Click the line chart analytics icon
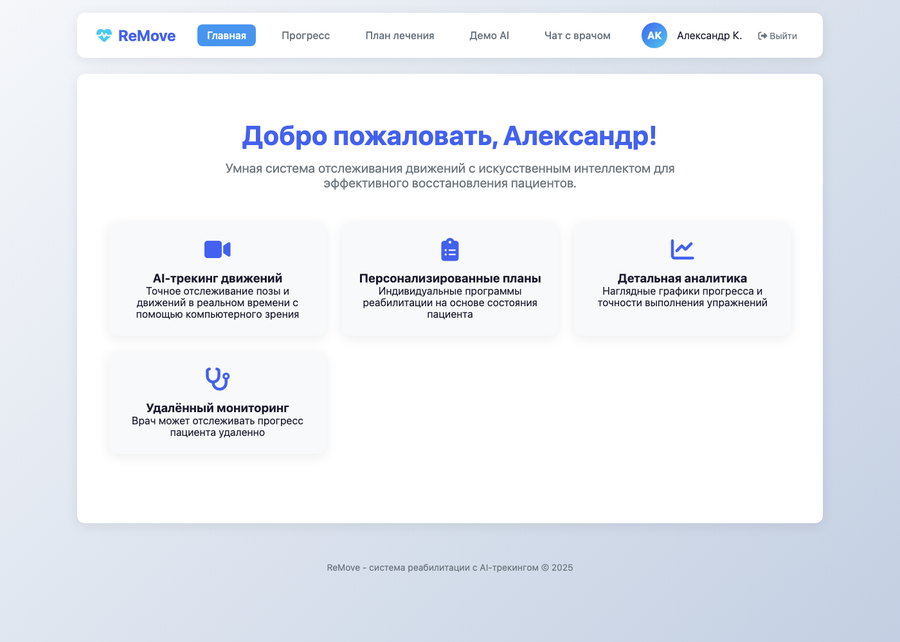Image resolution: width=900 pixels, height=642 pixels. pyautogui.click(x=682, y=250)
